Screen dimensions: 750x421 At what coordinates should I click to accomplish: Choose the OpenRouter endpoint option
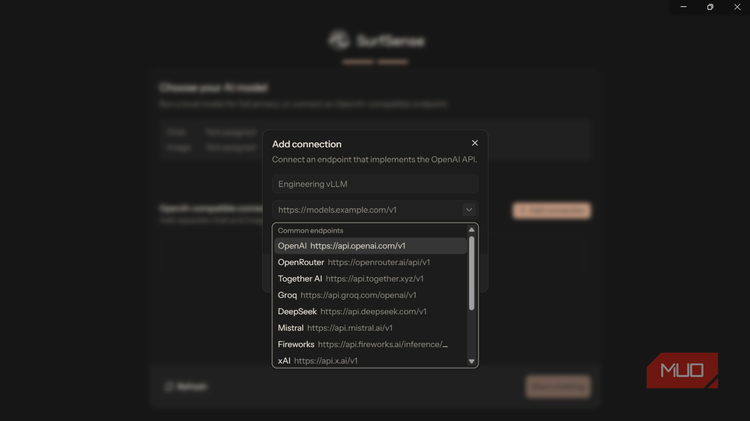click(371, 262)
